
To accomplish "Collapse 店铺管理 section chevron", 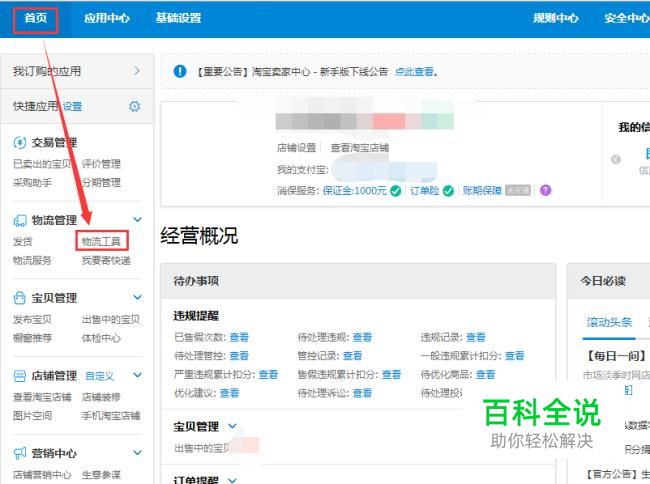I will coord(137,375).
